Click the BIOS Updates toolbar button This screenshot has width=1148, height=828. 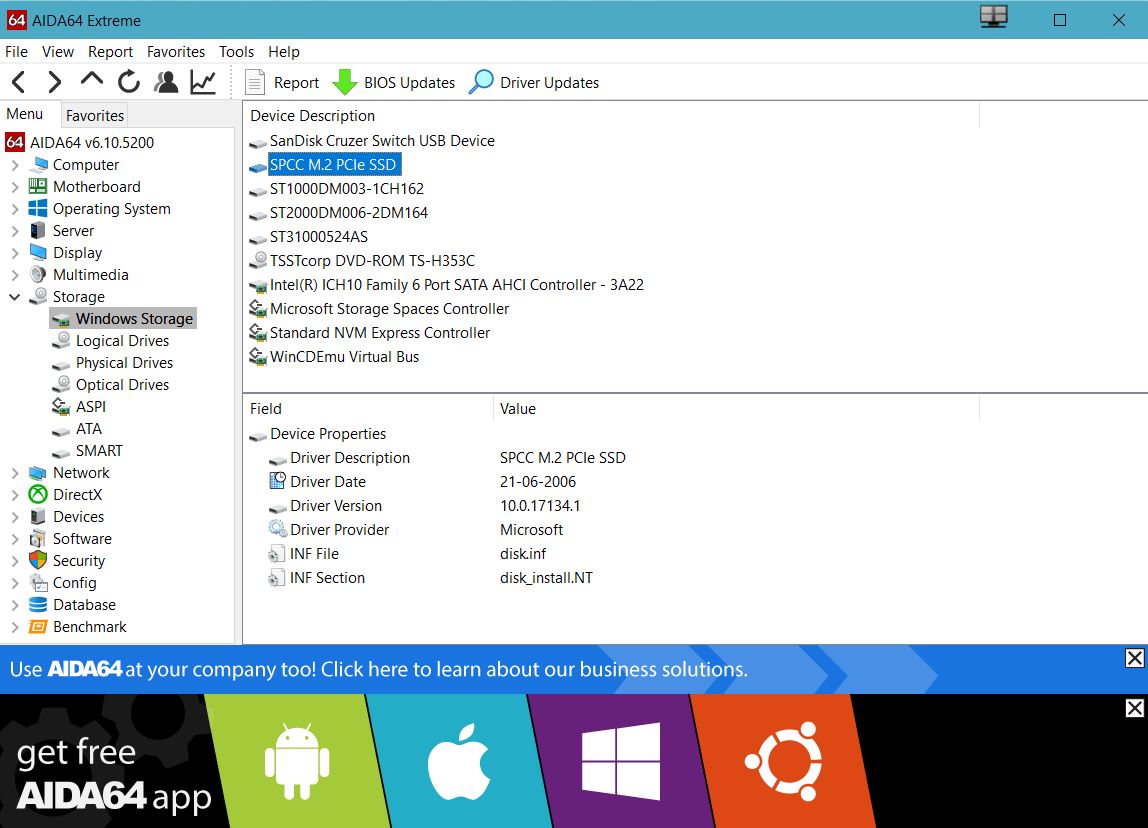(x=393, y=83)
